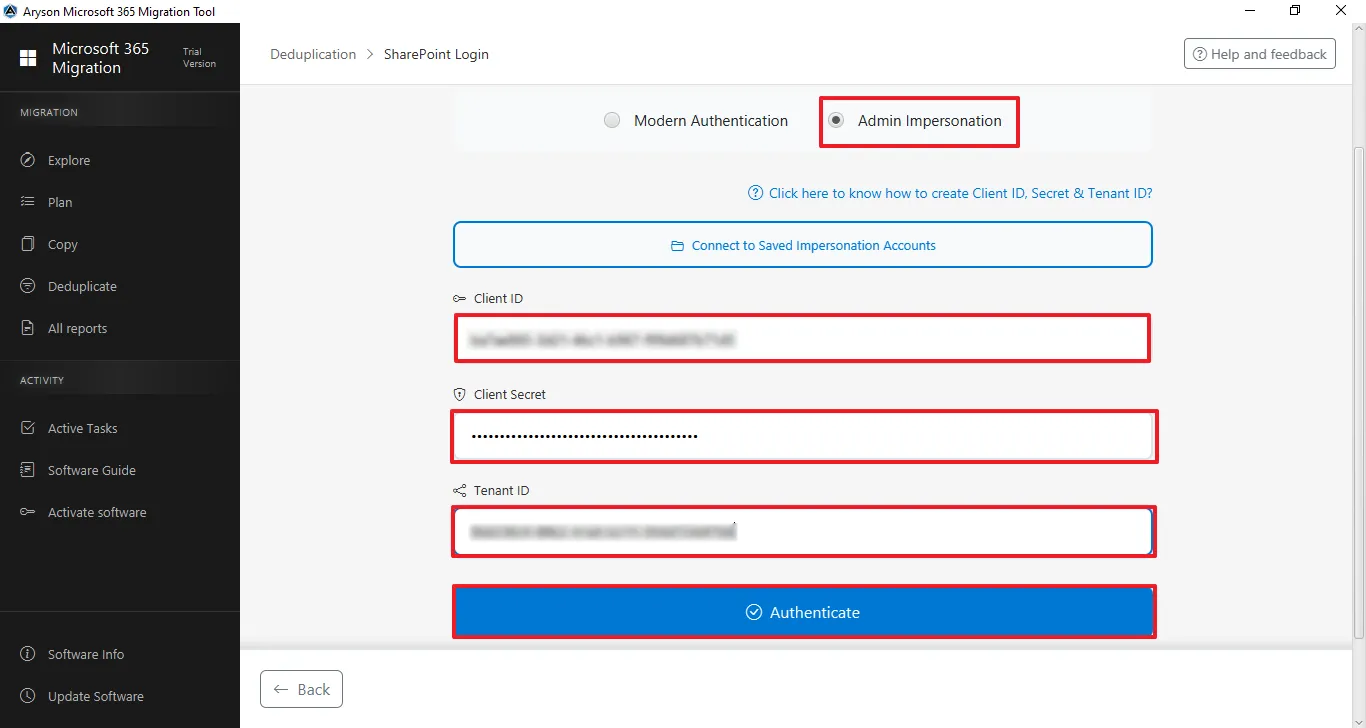This screenshot has width=1366, height=728.
Task: Go to Deduplication in the breadcrumb
Action: pyautogui.click(x=313, y=54)
